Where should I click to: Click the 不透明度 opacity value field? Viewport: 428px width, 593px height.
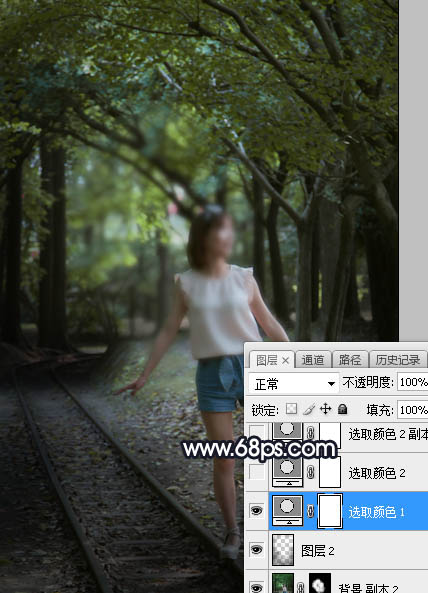[413, 382]
